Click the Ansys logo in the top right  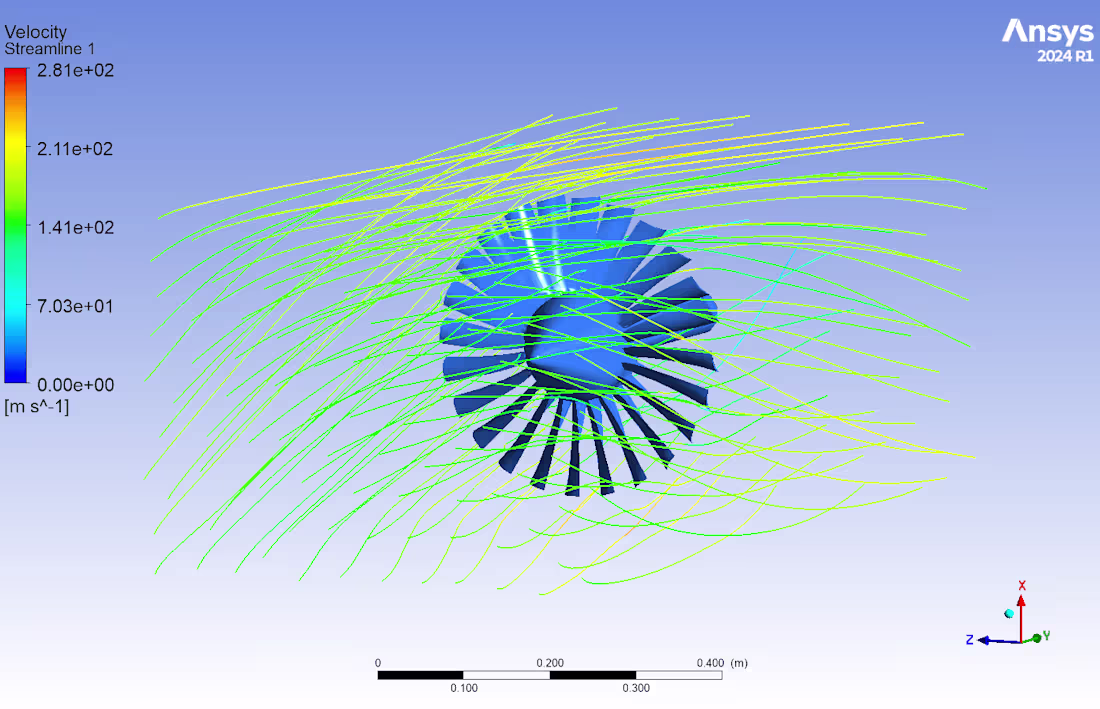click(1047, 31)
